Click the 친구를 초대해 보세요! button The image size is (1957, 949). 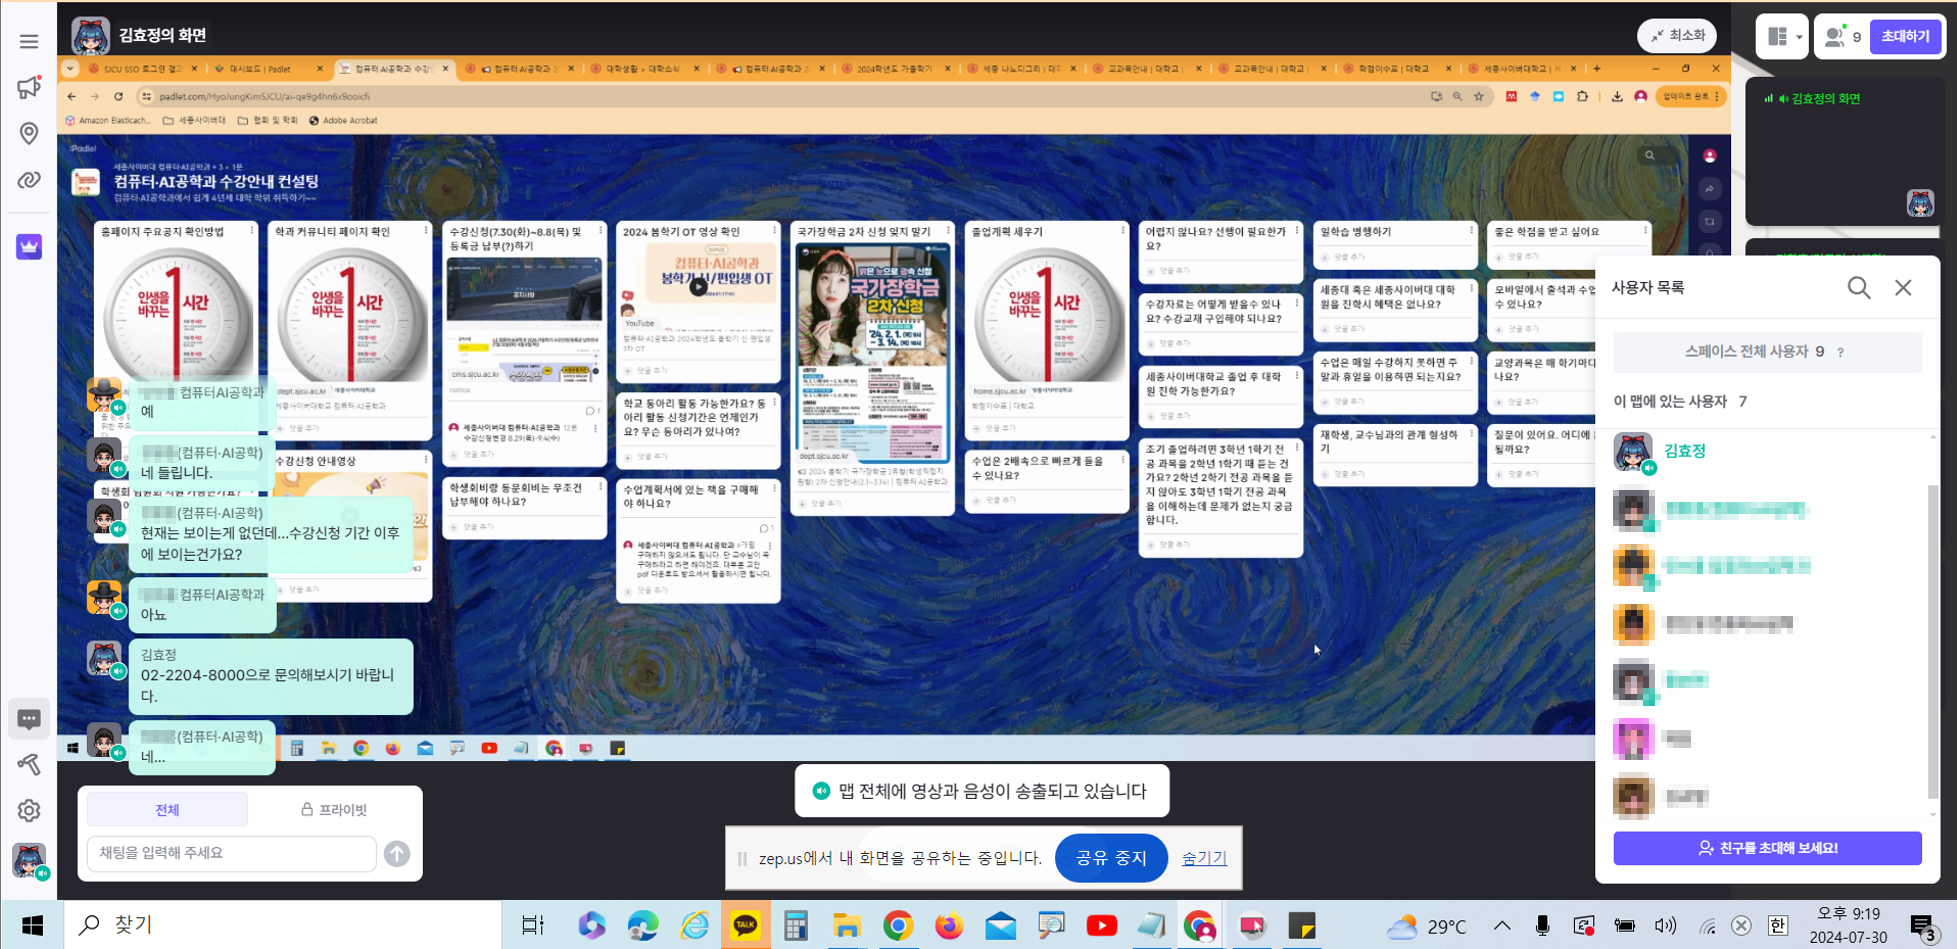click(1767, 848)
